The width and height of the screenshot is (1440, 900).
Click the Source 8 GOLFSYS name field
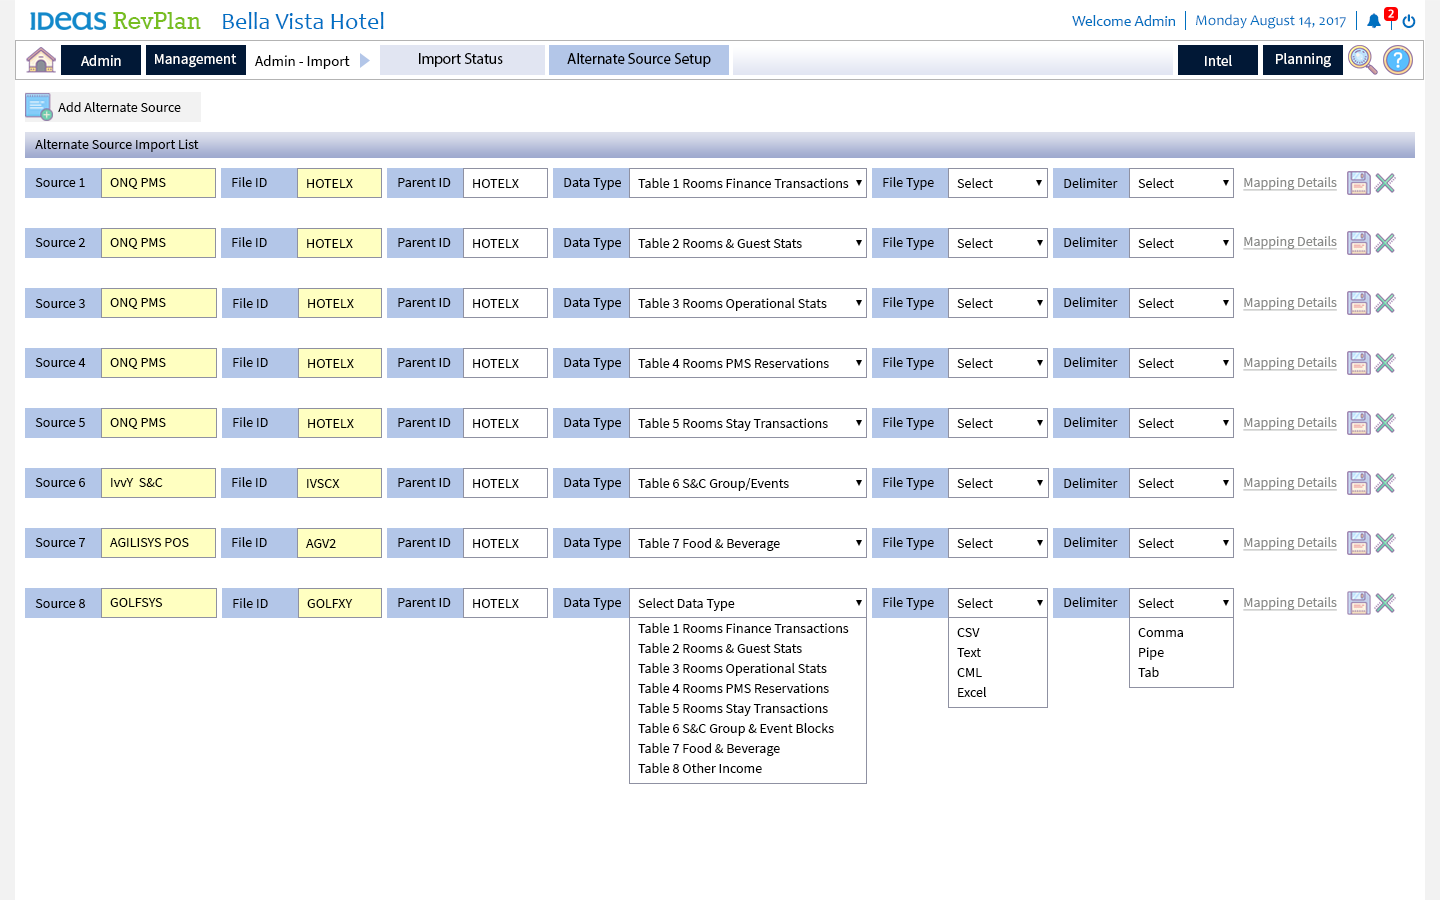pos(158,603)
